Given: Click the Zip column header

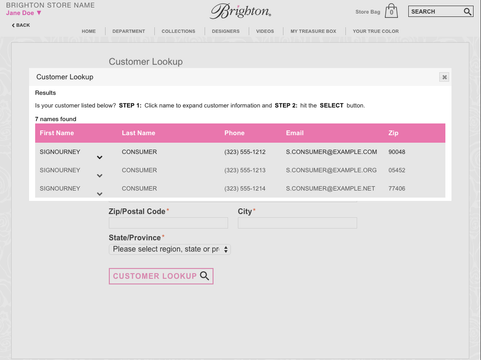Looking at the screenshot, I should pyautogui.click(x=393, y=133).
